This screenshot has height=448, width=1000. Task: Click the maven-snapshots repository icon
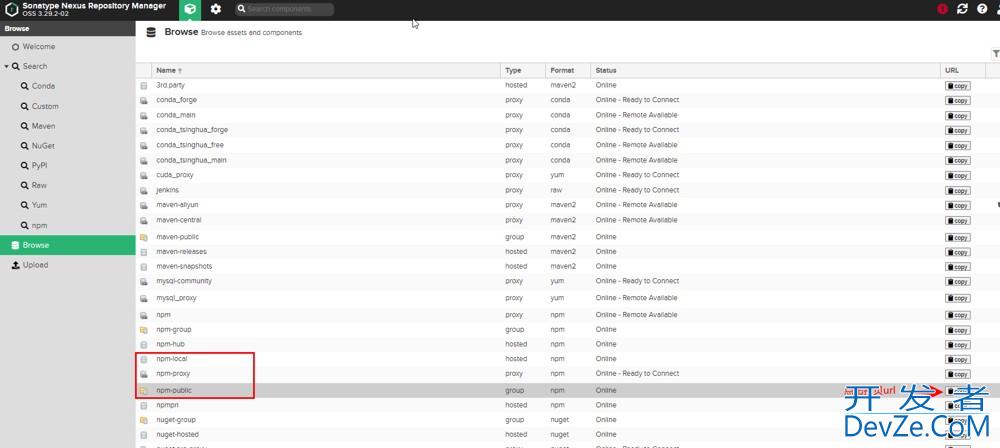(x=143, y=267)
